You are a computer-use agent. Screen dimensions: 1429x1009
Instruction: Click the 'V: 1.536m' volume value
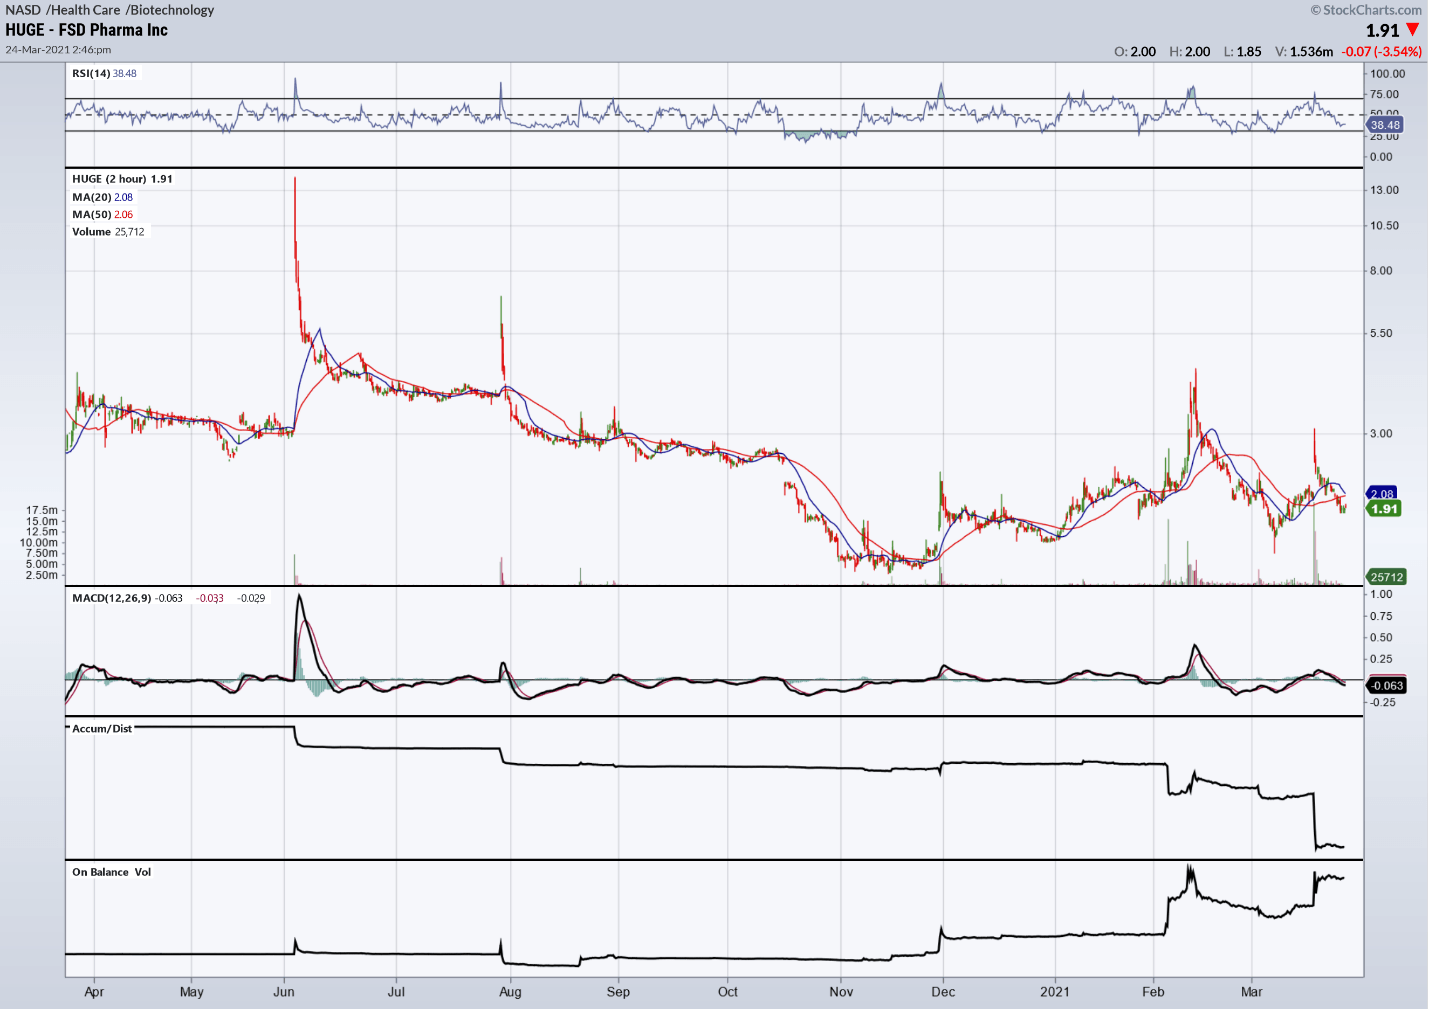[1304, 52]
